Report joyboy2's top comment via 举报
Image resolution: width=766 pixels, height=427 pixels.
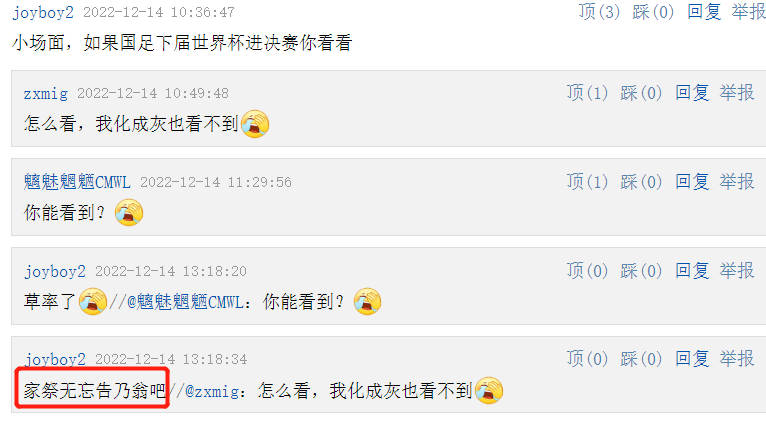[x=748, y=12]
